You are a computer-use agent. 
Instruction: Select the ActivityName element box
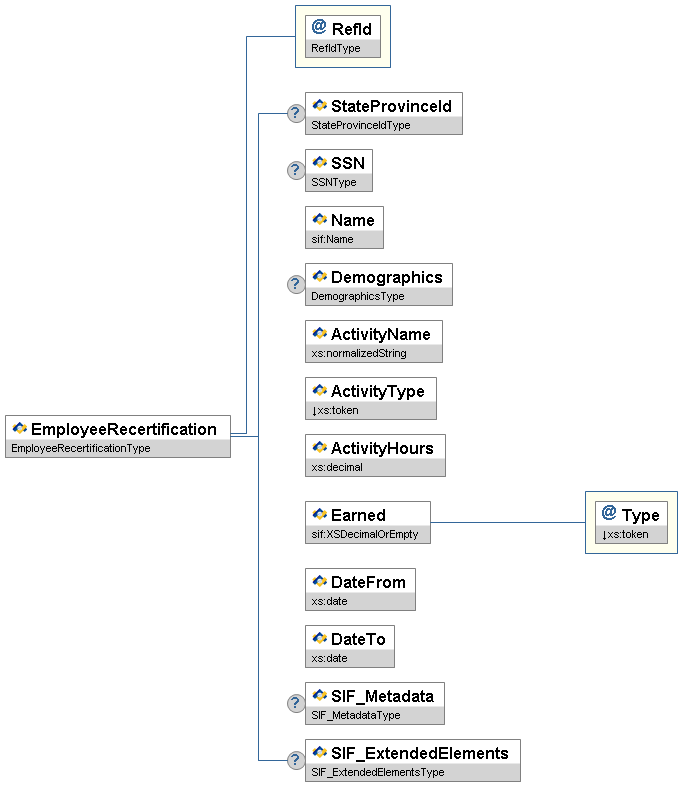pos(380,334)
